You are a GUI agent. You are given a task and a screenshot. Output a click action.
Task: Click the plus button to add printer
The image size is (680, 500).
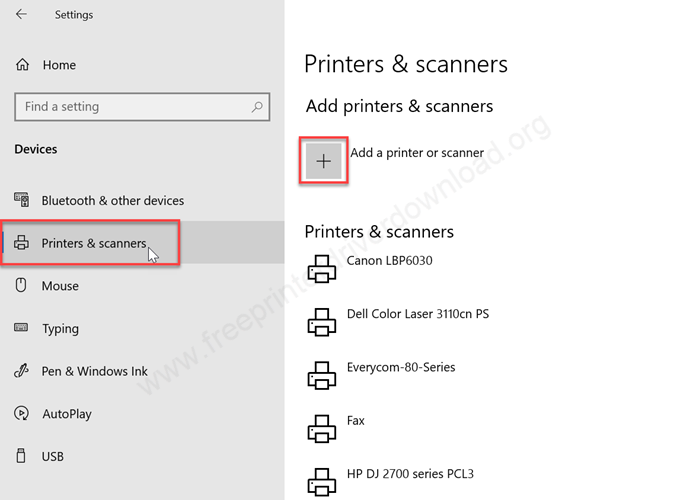(x=324, y=161)
